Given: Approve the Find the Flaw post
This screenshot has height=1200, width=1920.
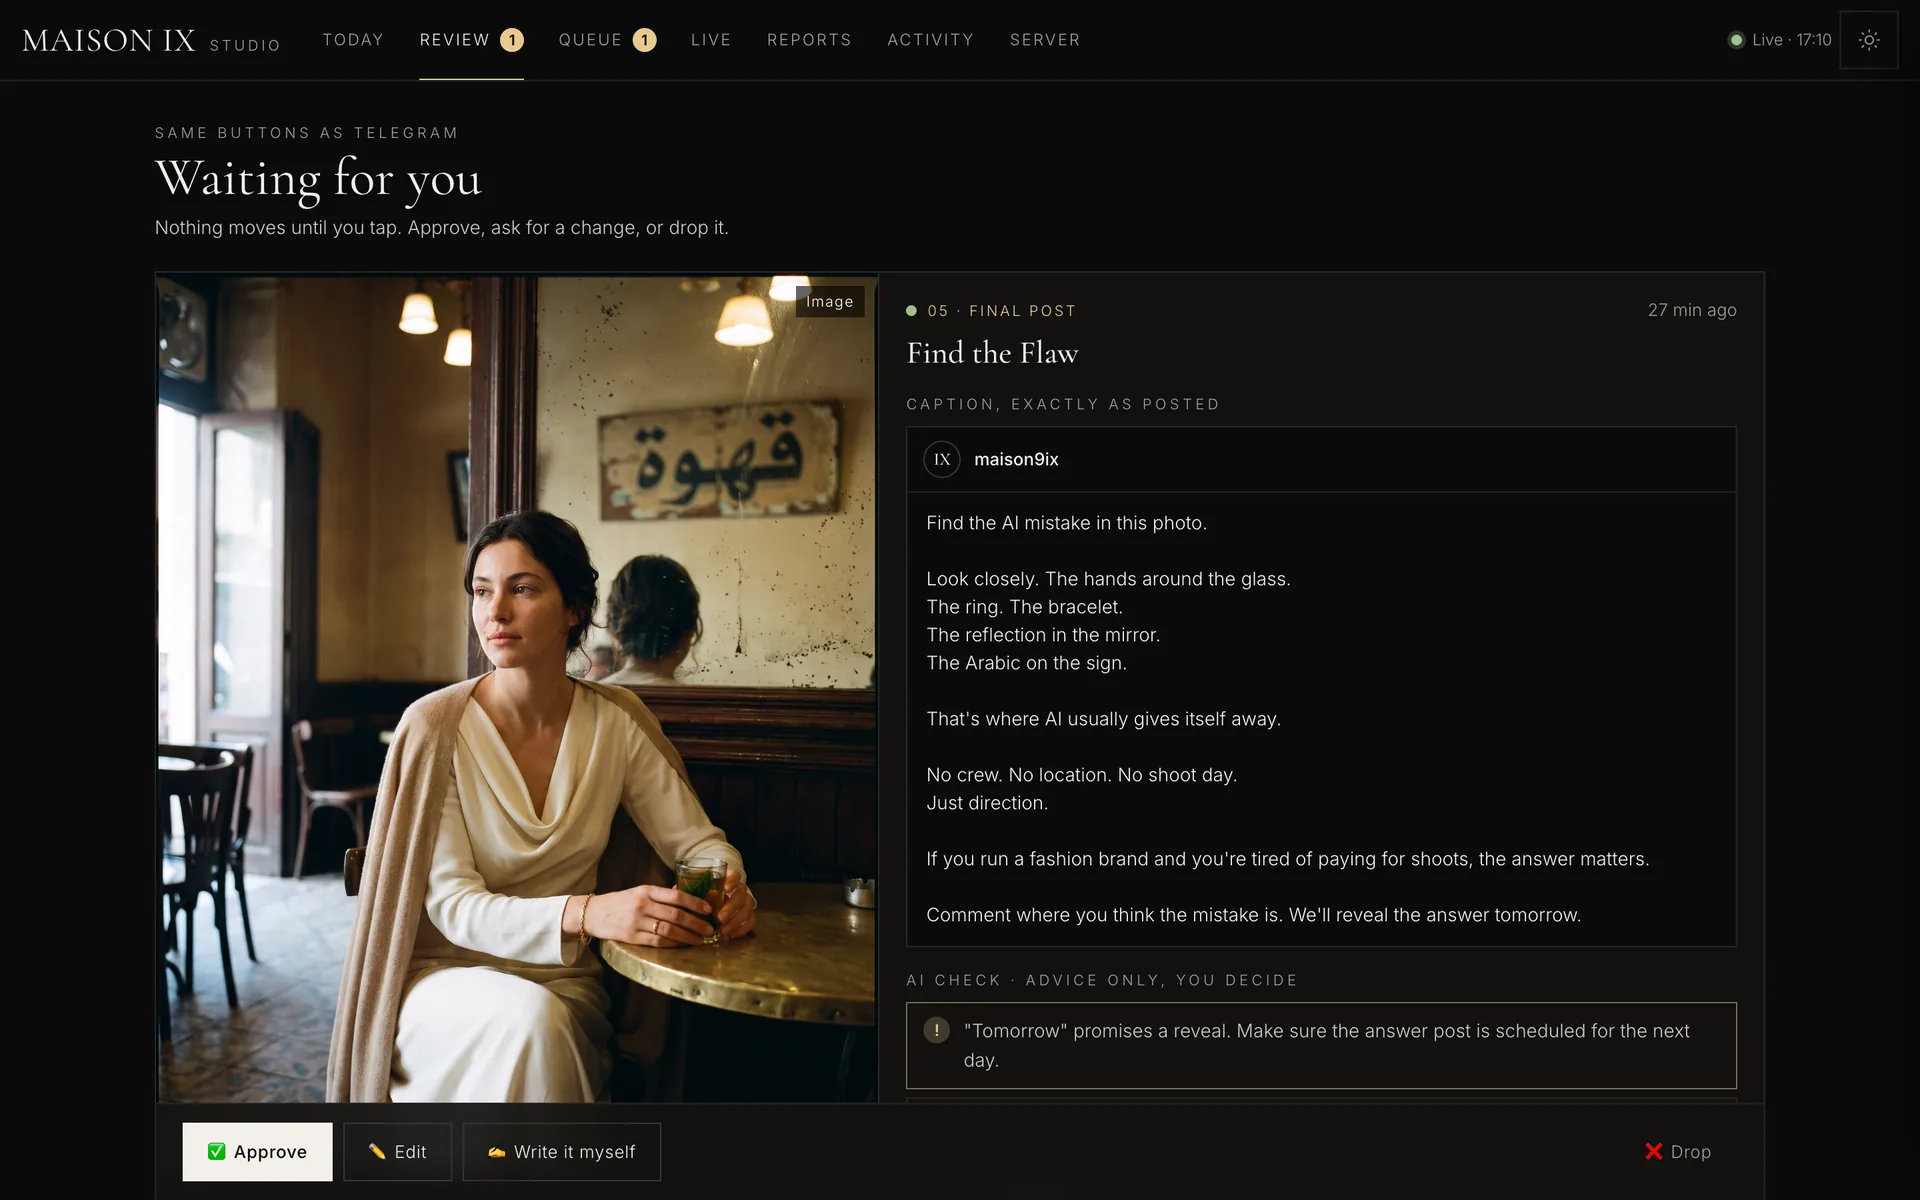Looking at the screenshot, I should [x=257, y=1152].
